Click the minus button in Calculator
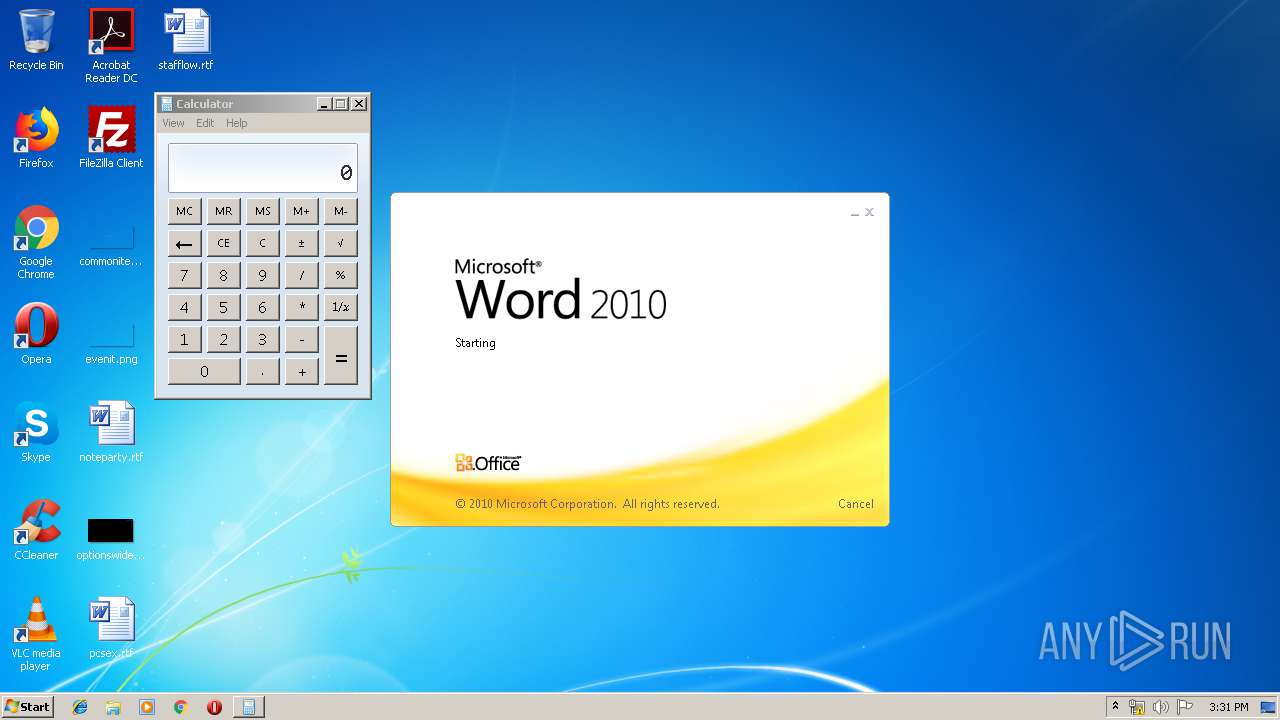The height and width of the screenshot is (720, 1280). pos(301,339)
